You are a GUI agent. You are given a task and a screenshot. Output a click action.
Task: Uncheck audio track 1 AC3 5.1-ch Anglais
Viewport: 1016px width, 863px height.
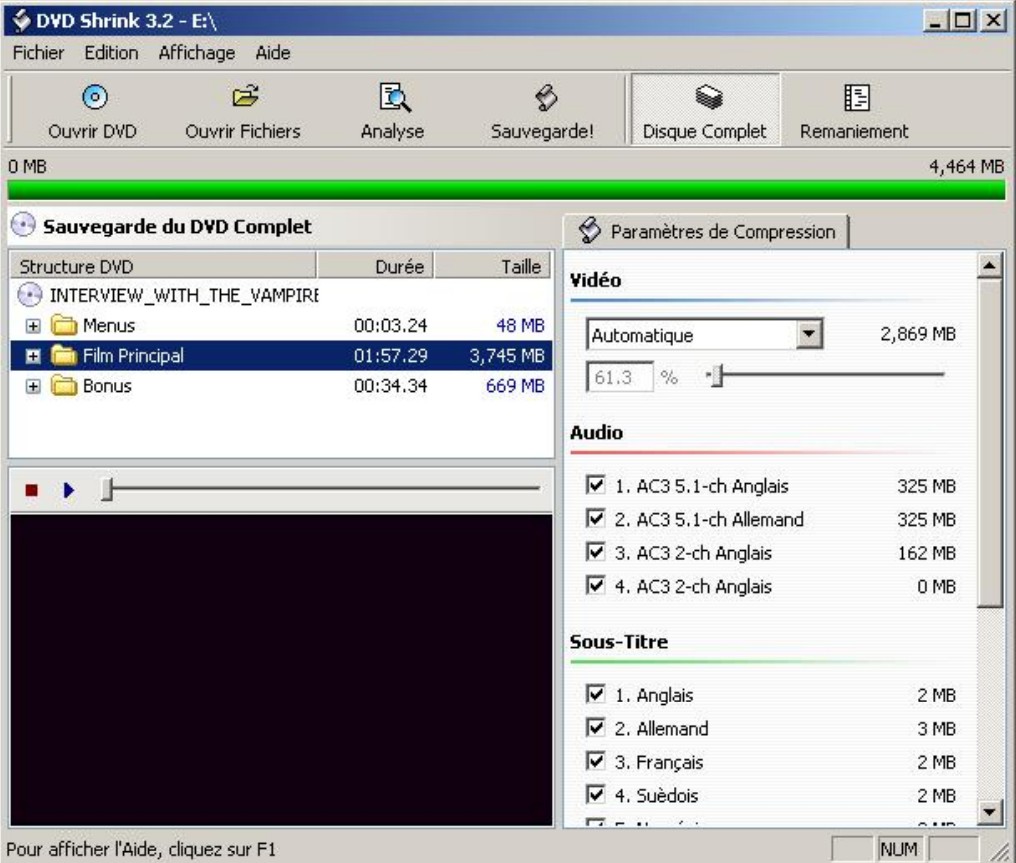pyautogui.click(x=595, y=485)
